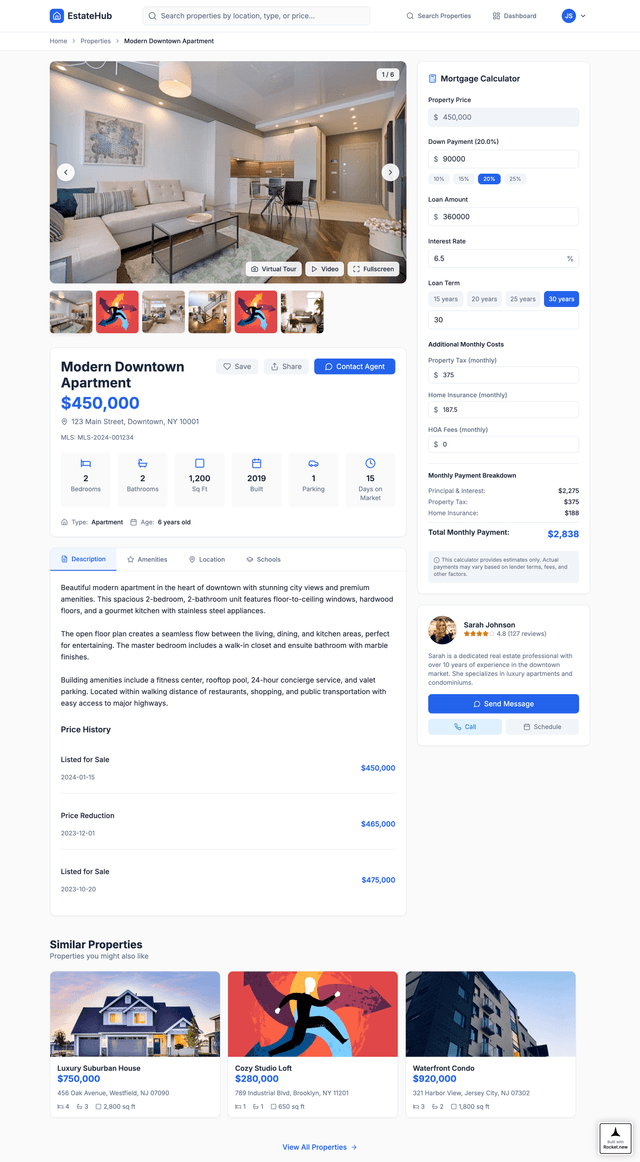The image size is (640, 1162).
Task: Show the next gallery photo arrow
Action: [390, 172]
